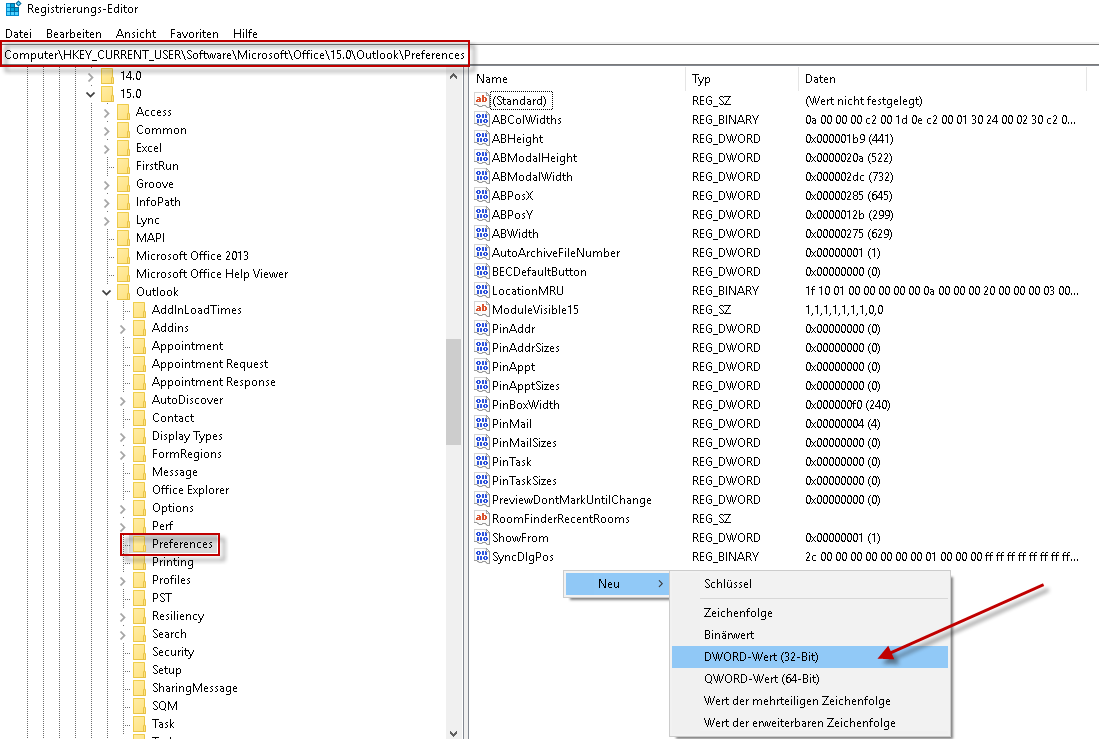Click the Security folder icon

coord(139,652)
